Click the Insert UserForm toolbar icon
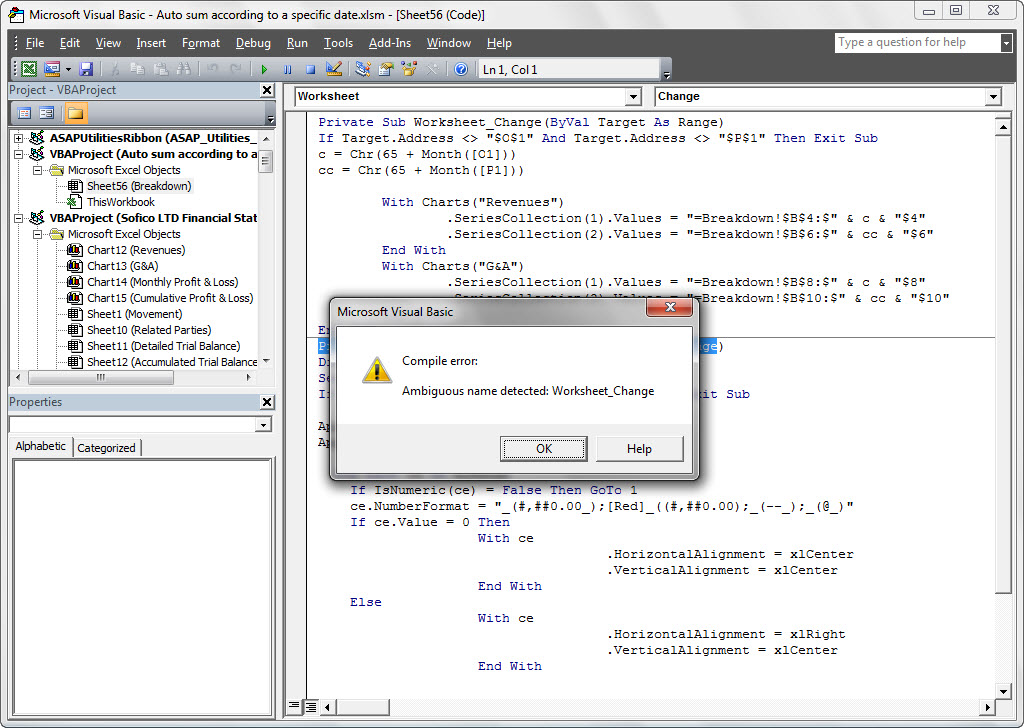The width and height of the screenshot is (1024, 728). pyautogui.click(x=52, y=69)
